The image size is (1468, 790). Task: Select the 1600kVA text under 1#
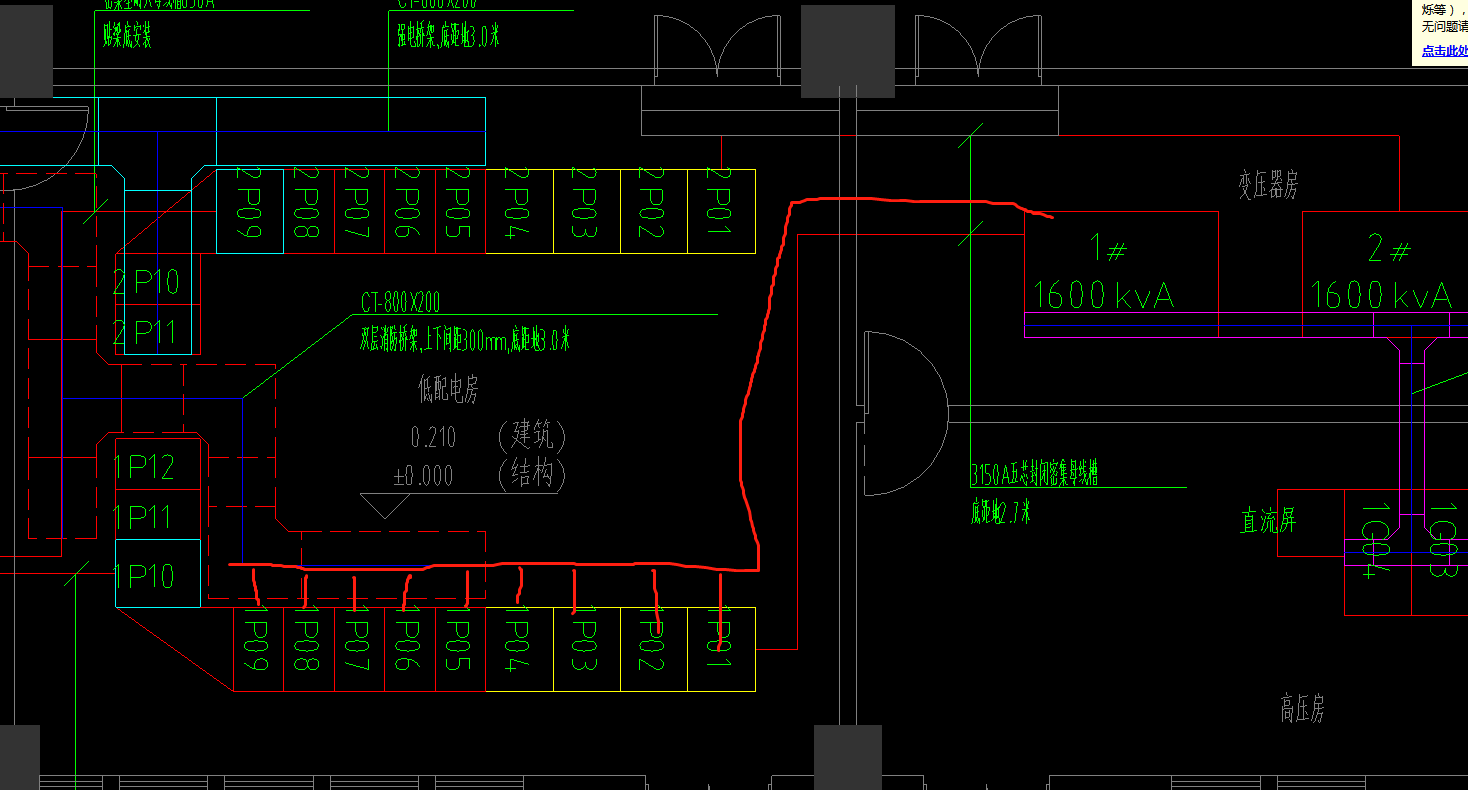pos(1103,295)
